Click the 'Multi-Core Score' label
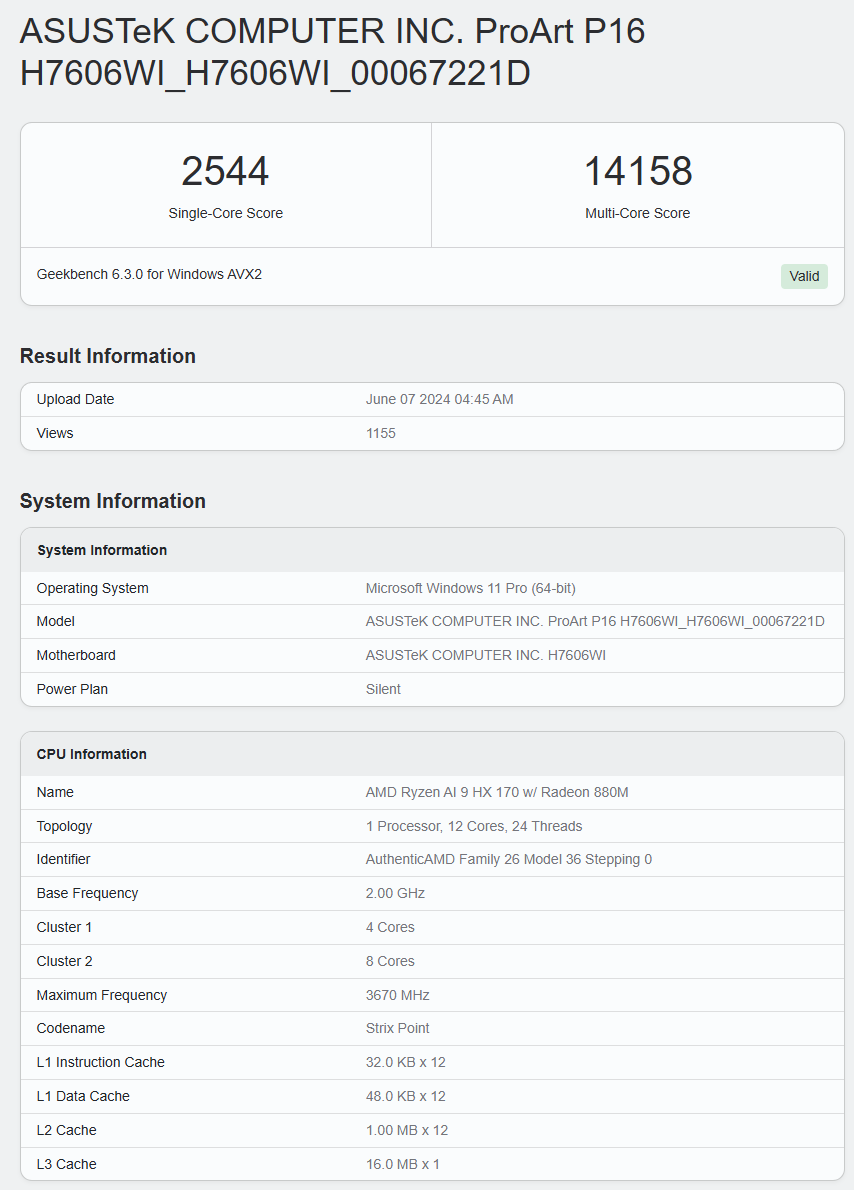Viewport: 854px width, 1190px height. coord(638,213)
